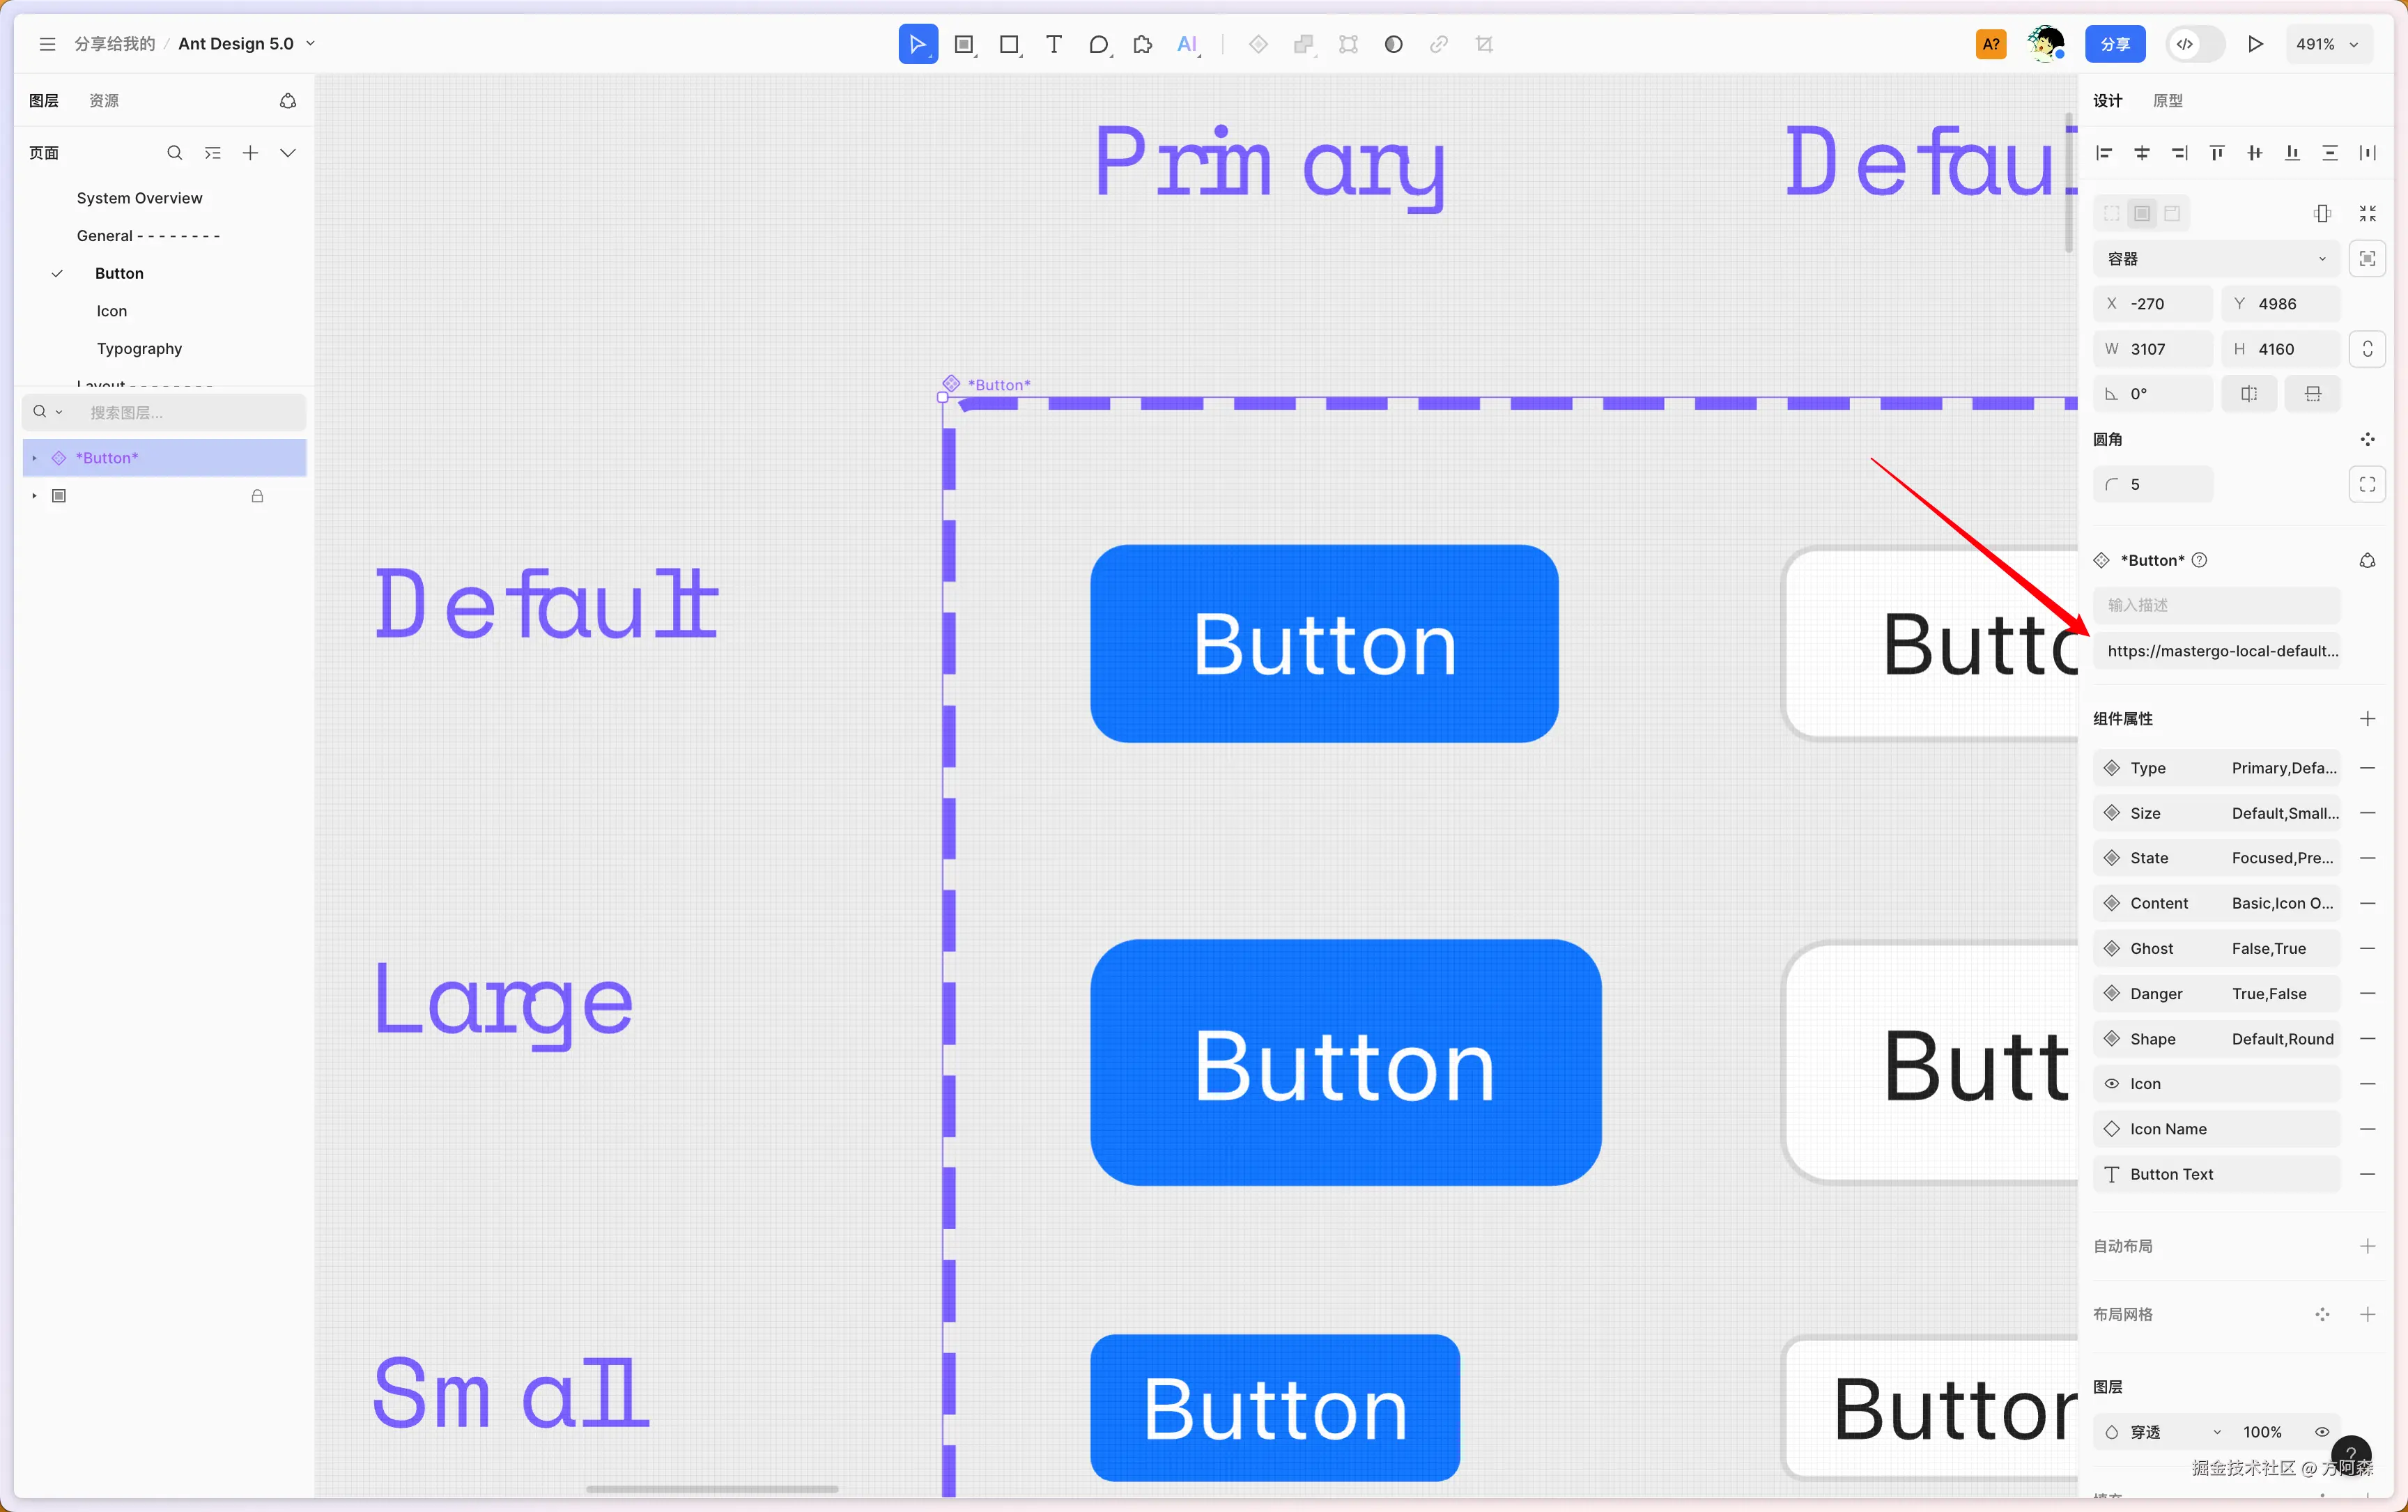Open the mastergo-local-default link
This screenshot has width=2408, height=1512.
click(x=2221, y=651)
